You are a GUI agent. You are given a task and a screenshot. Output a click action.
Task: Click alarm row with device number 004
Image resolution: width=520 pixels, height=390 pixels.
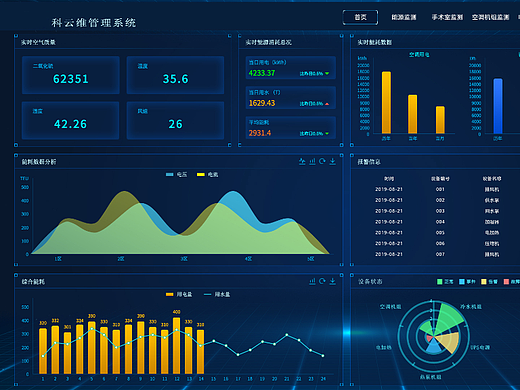pyautogui.click(x=437, y=222)
